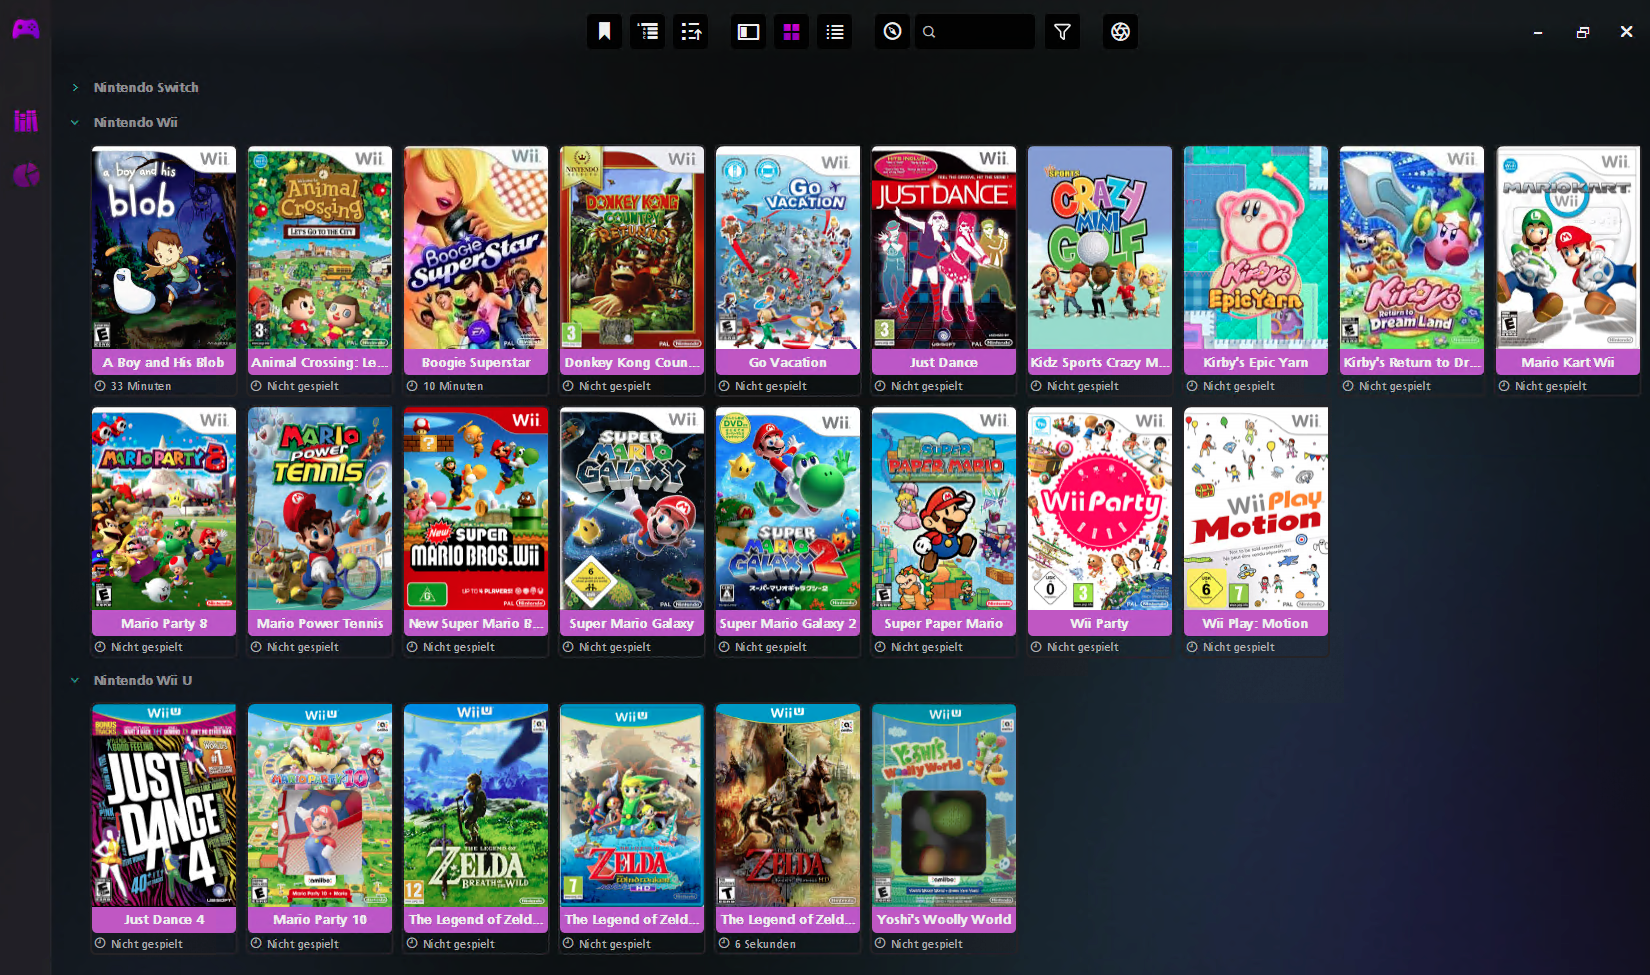Image resolution: width=1650 pixels, height=975 pixels.
Task: Open the Playnite gamepad main menu
Action: [26, 29]
